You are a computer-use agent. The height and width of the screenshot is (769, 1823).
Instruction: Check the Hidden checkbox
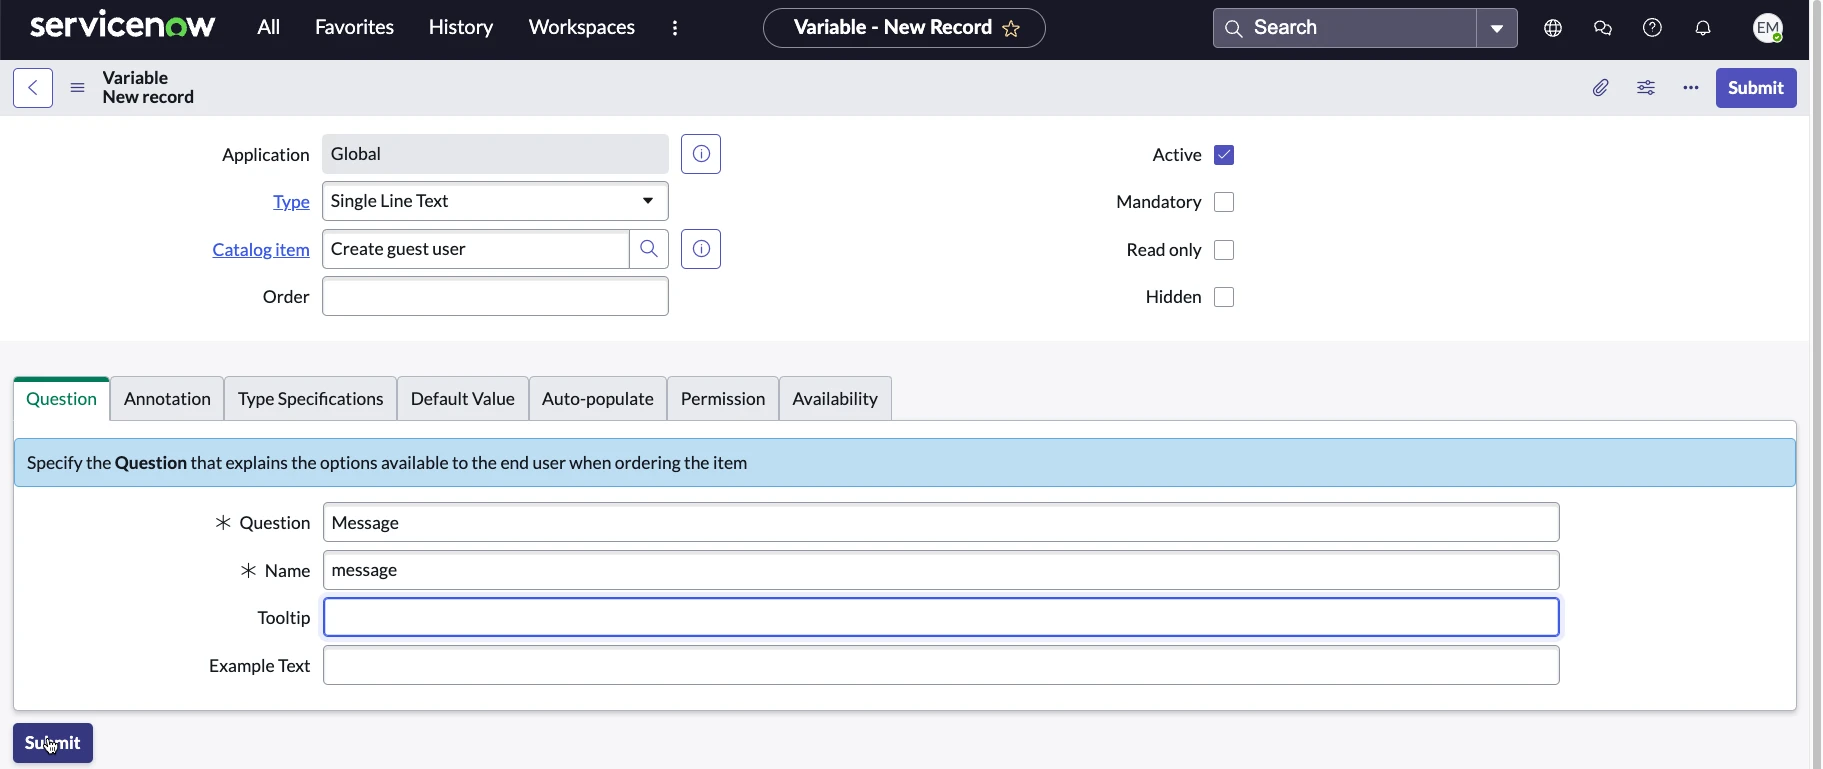point(1224,297)
